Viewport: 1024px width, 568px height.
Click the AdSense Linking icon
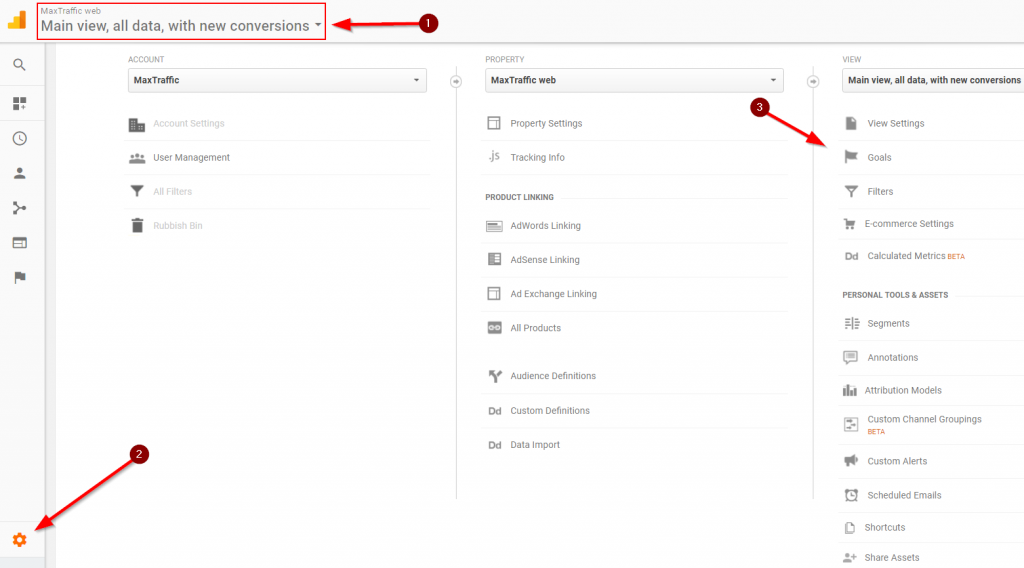[x=494, y=259]
